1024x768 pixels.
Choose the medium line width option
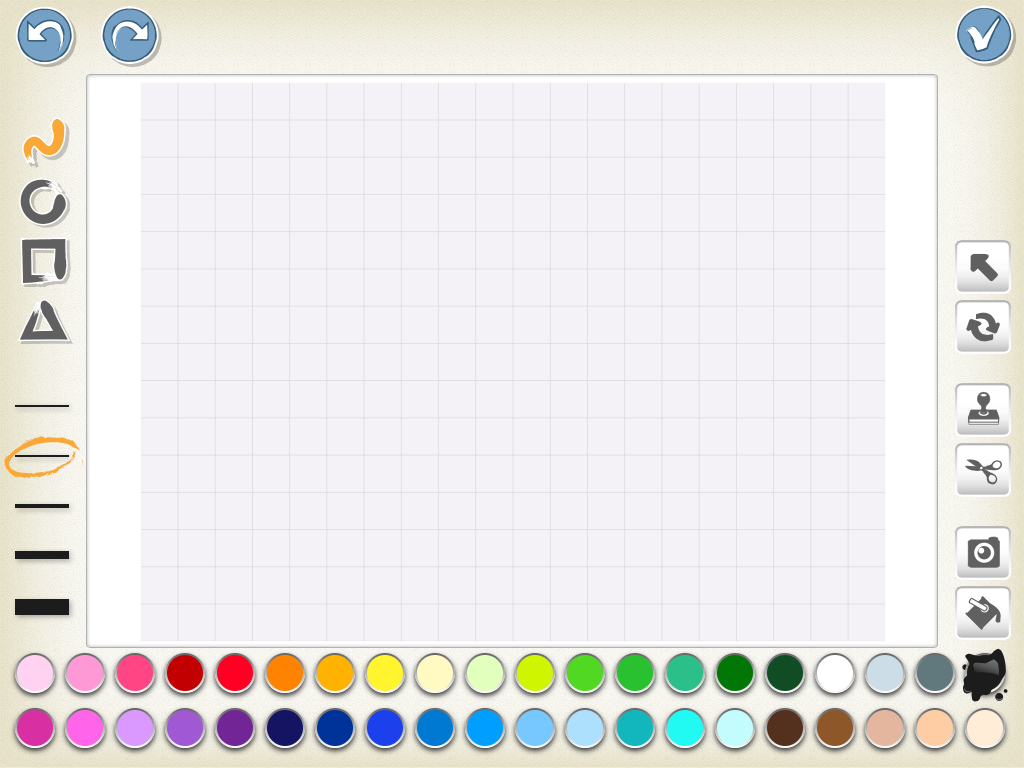click(42, 506)
